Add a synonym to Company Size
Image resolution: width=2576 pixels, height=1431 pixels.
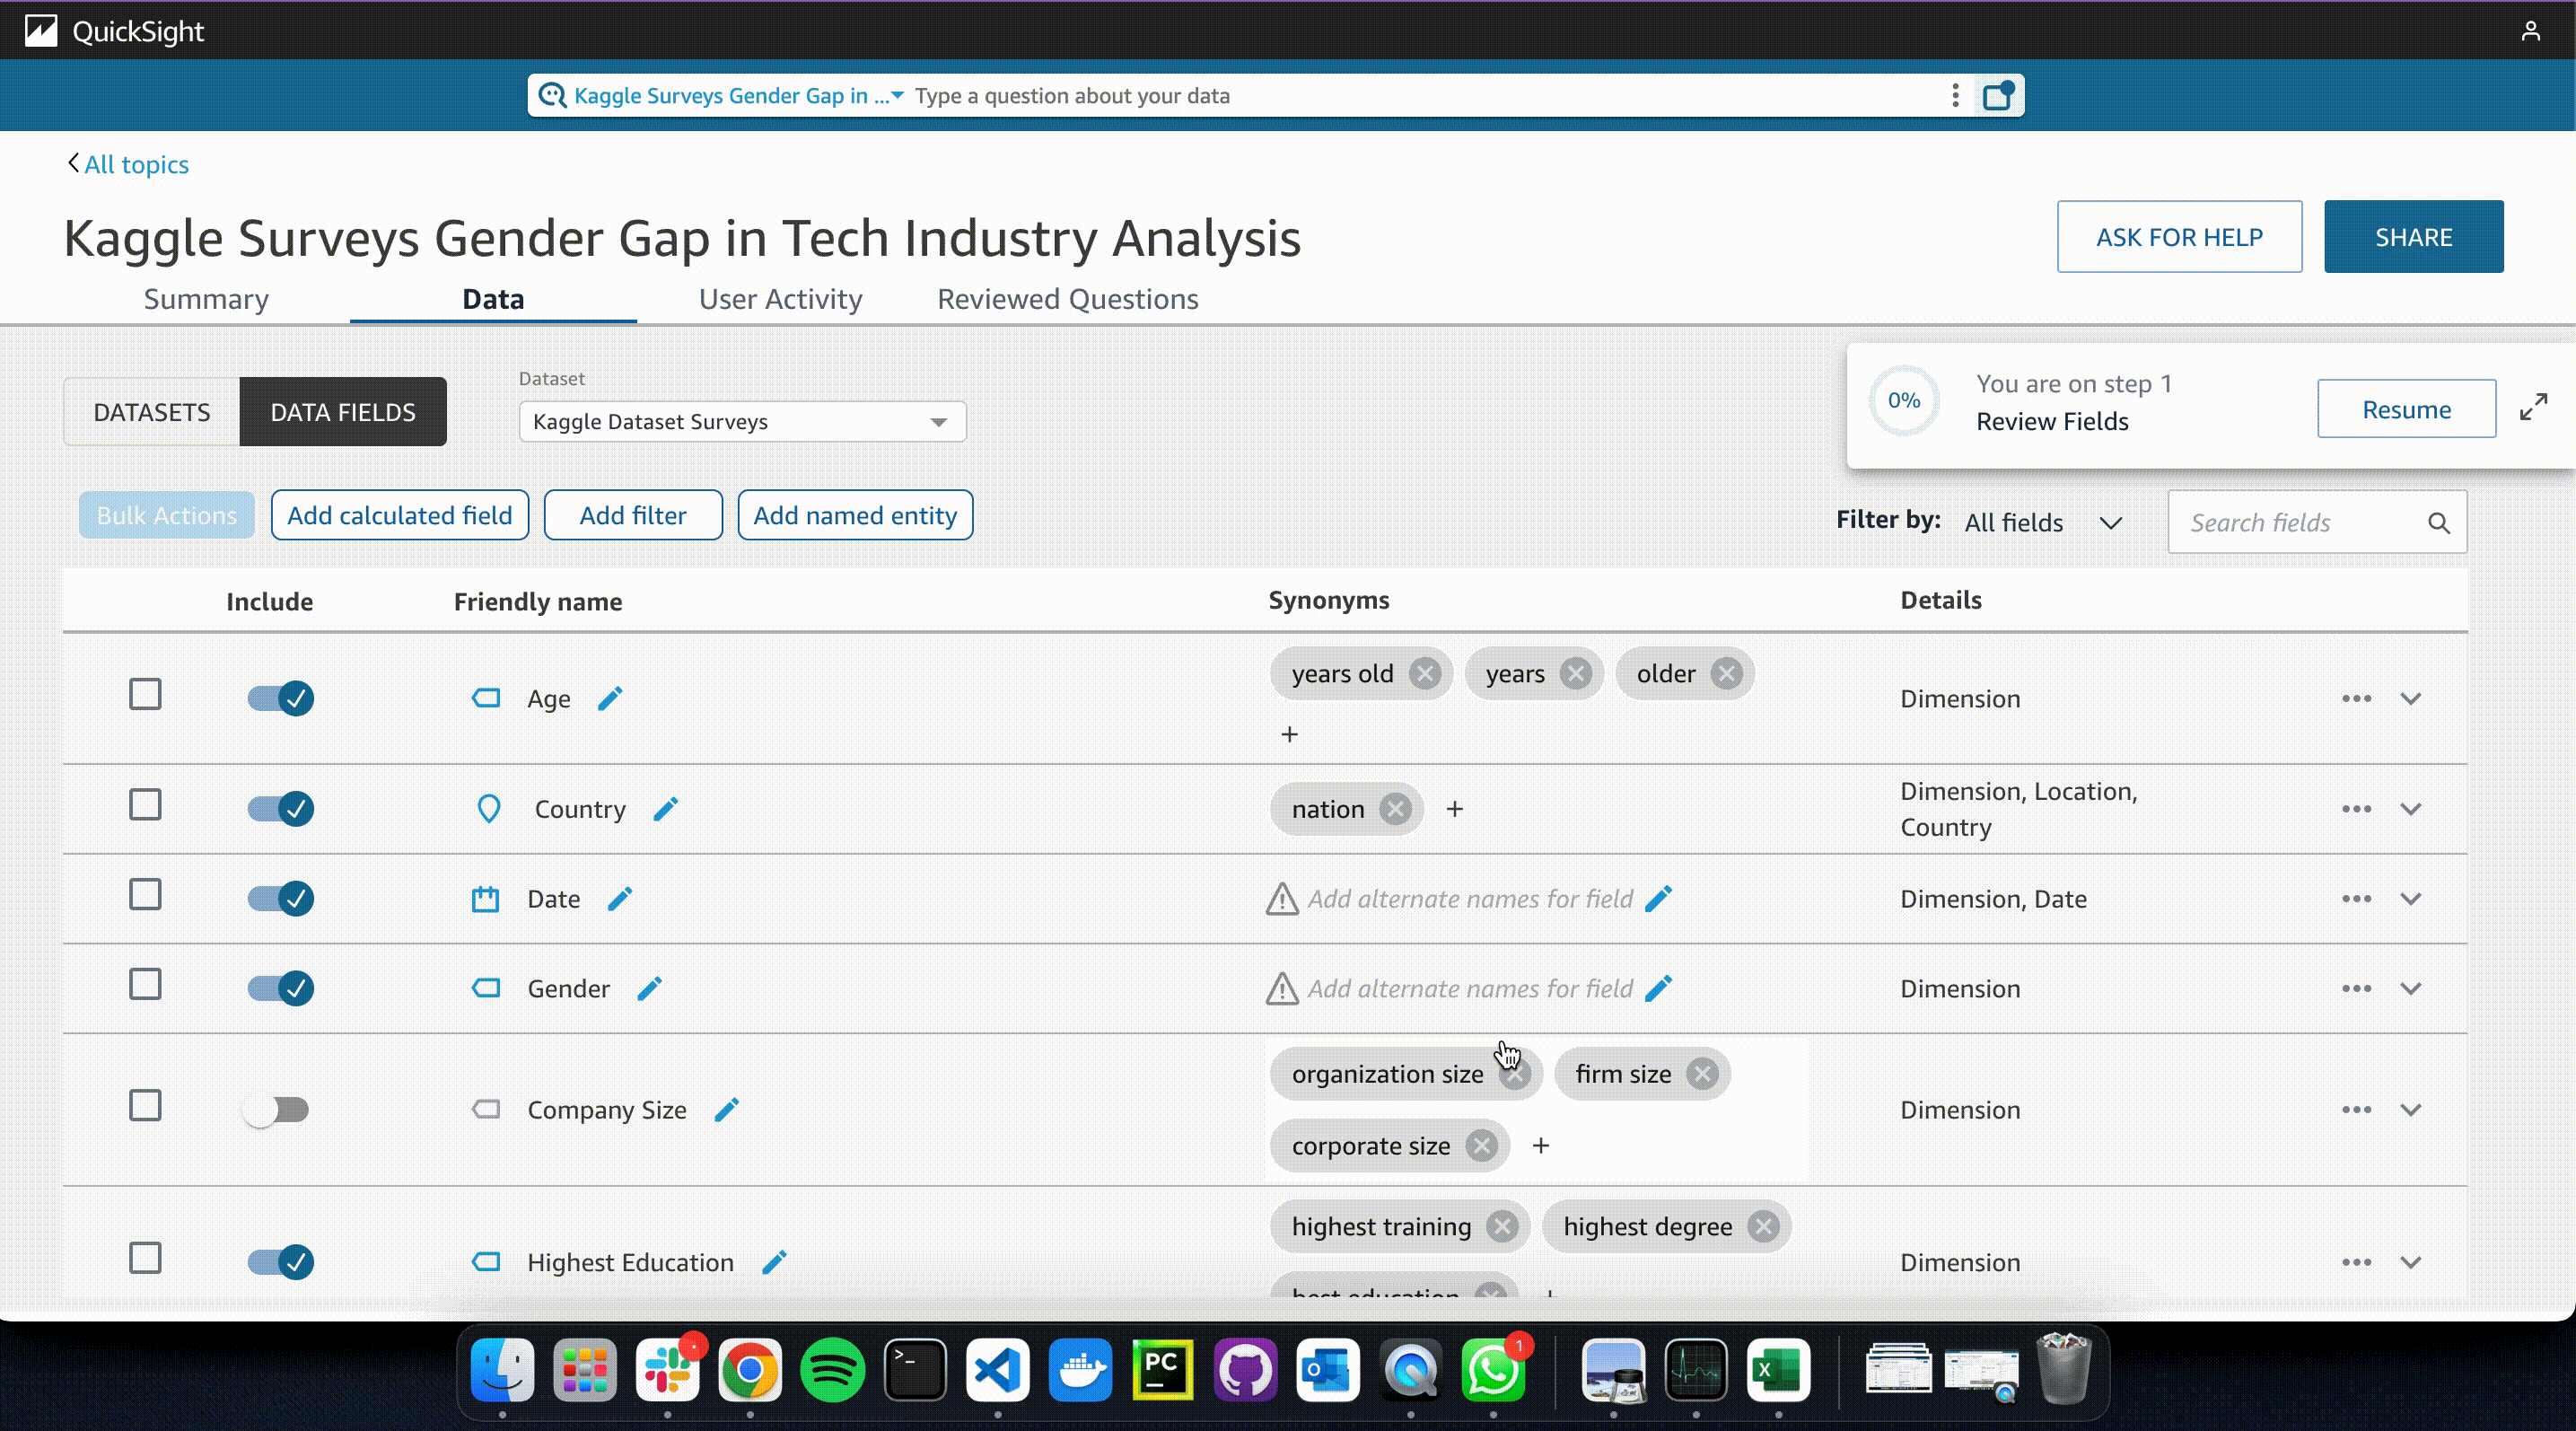pos(1541,1146)
